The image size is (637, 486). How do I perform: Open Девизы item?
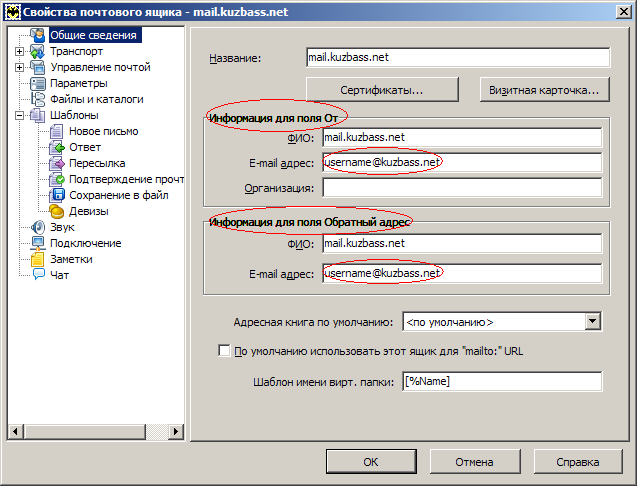[89, 211]
